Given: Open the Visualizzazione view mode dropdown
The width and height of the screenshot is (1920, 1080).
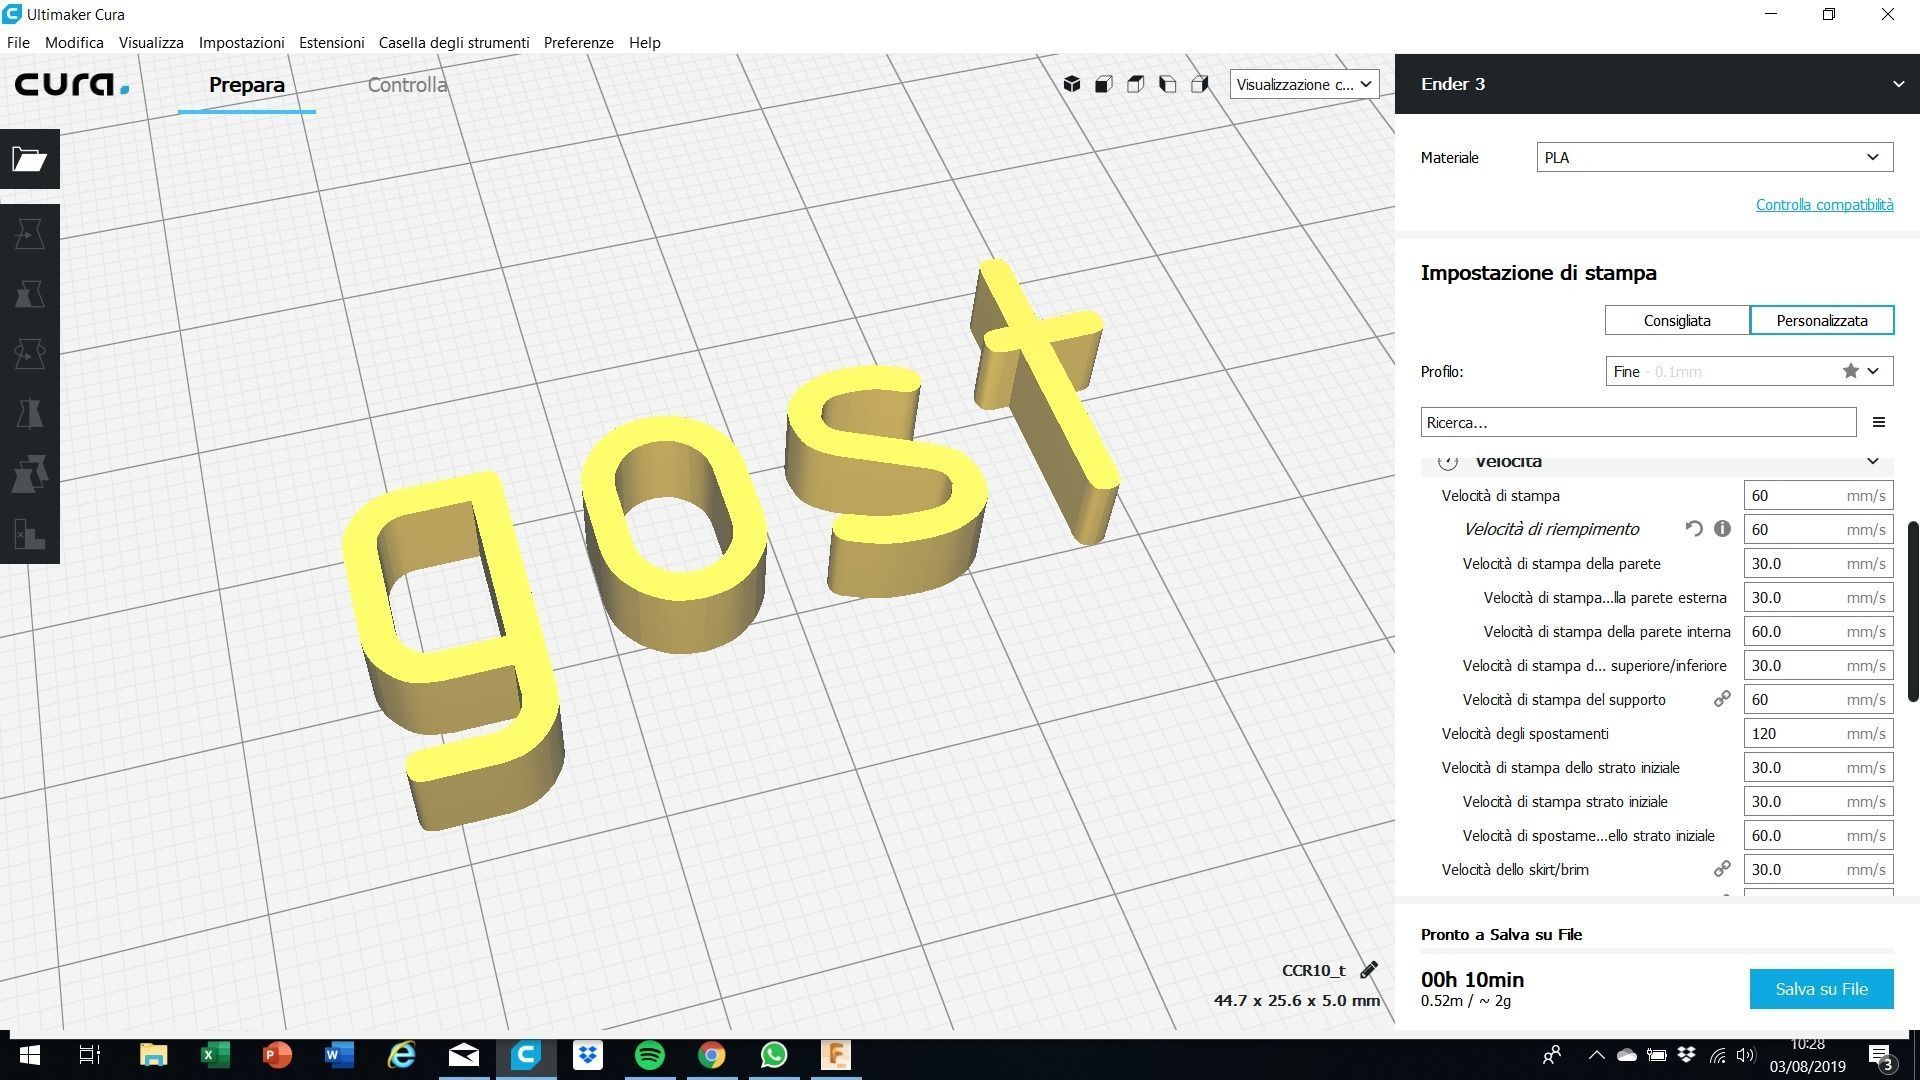Looking at the screenshot, I should pos(1304,84).
